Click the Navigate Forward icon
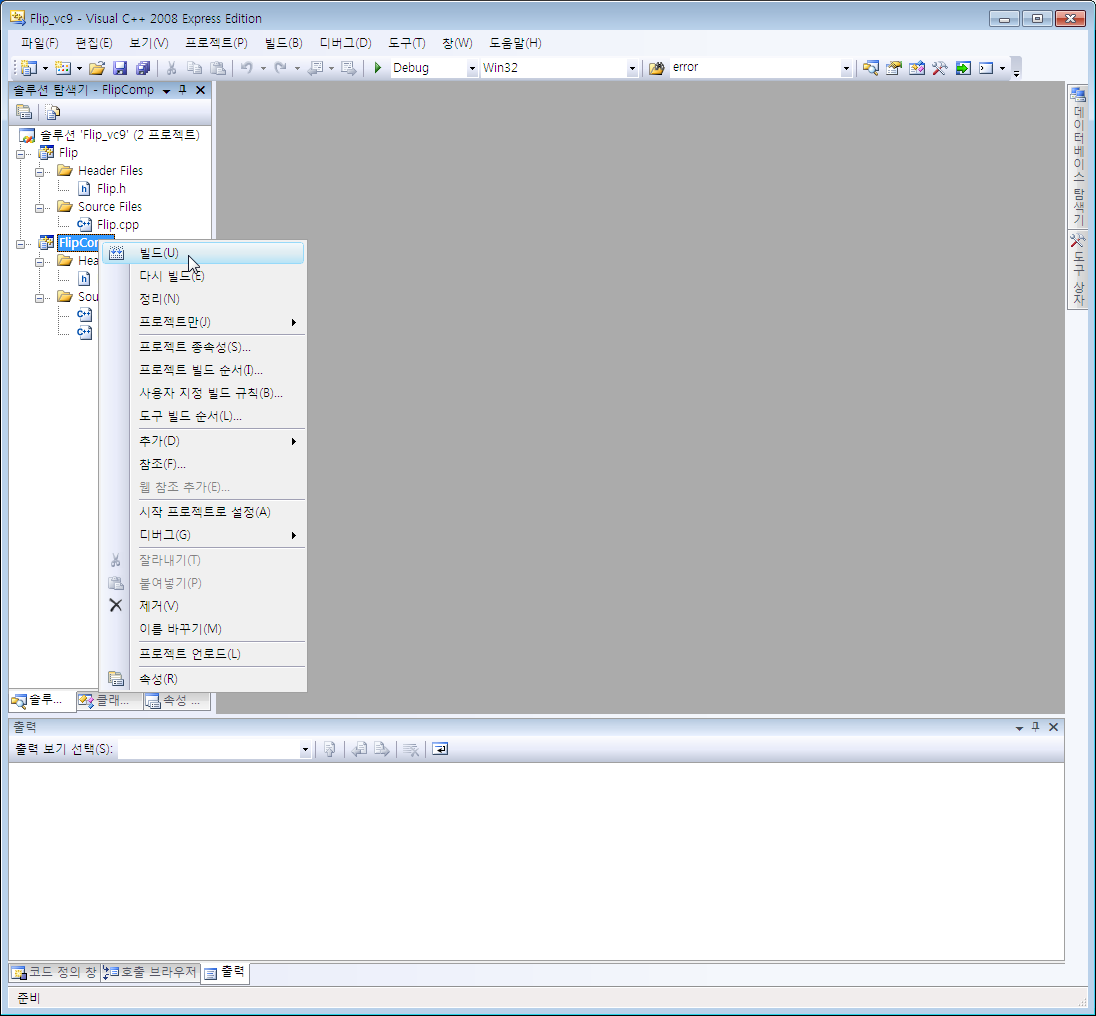1096x1016 pixels. [x=348, y=68]
